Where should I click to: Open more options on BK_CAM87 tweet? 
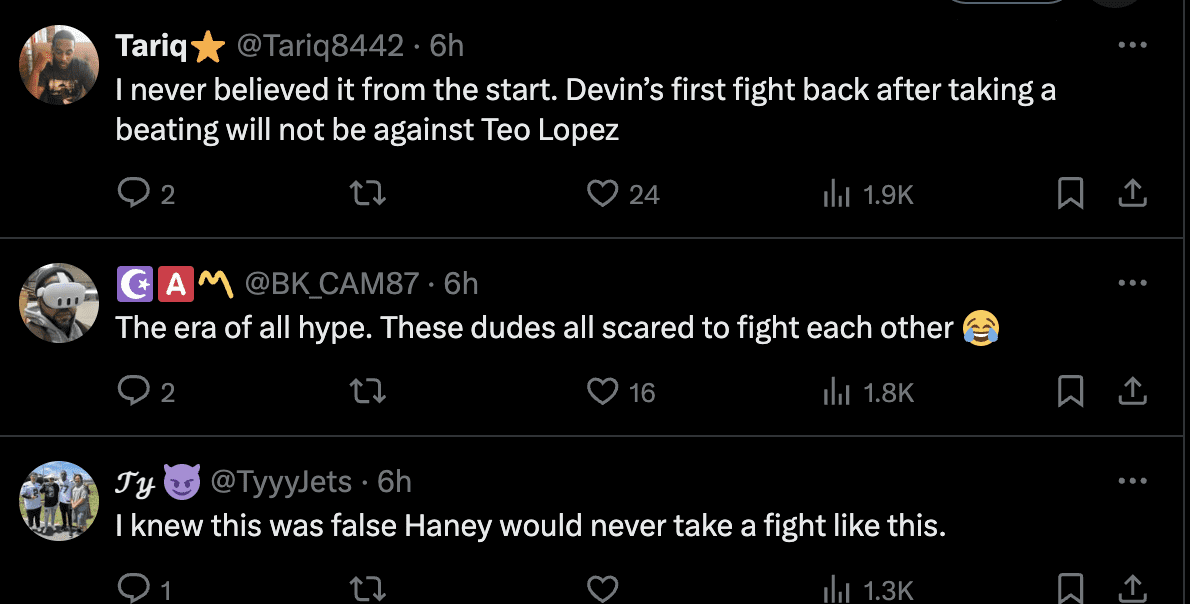1131,284
